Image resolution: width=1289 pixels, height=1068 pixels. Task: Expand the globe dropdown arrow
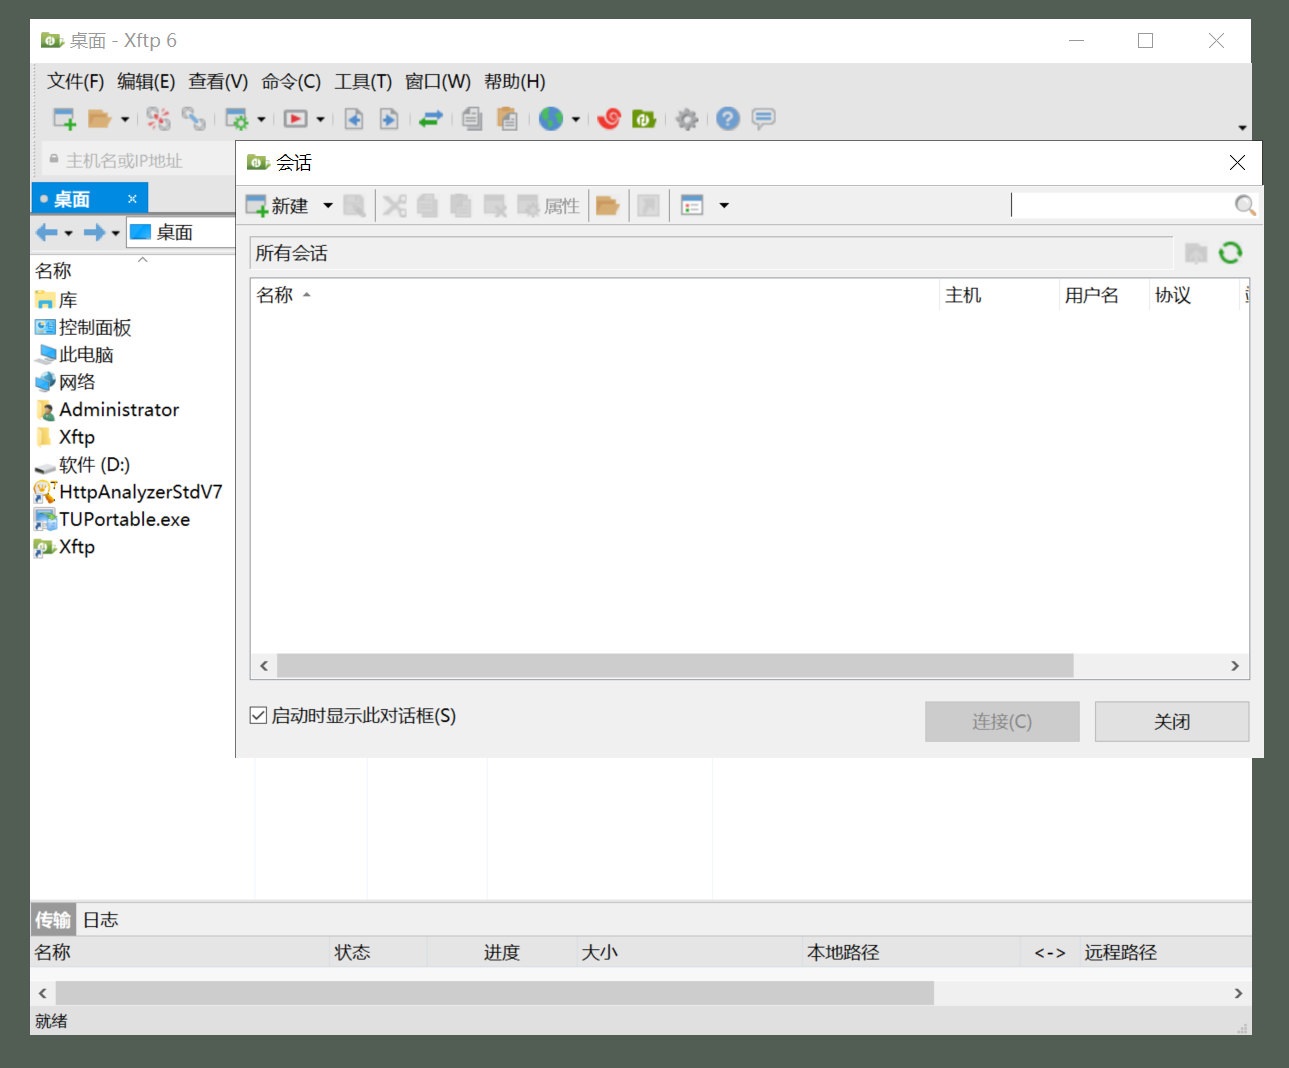click(575, 119)
